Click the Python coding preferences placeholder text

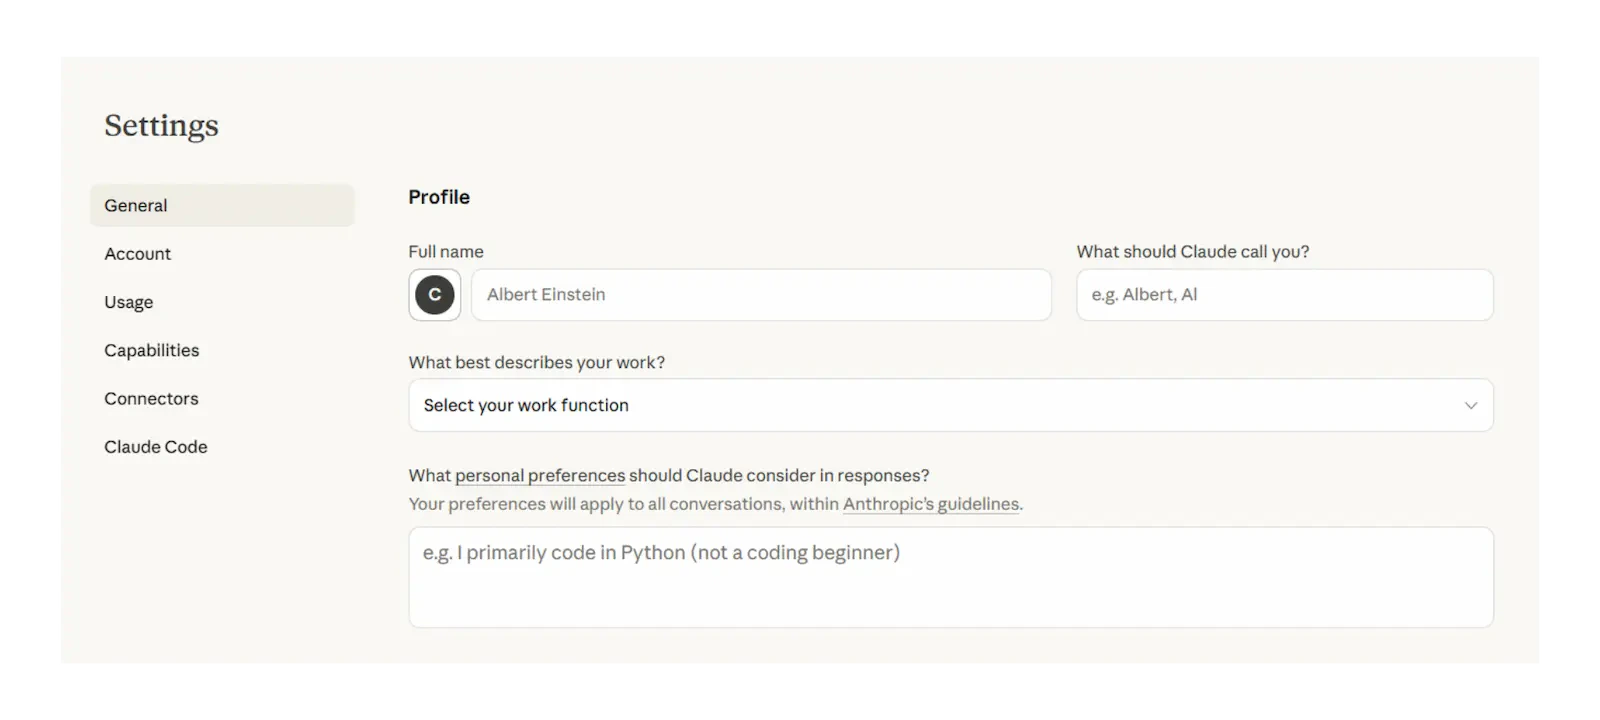(x=662, y=552)
